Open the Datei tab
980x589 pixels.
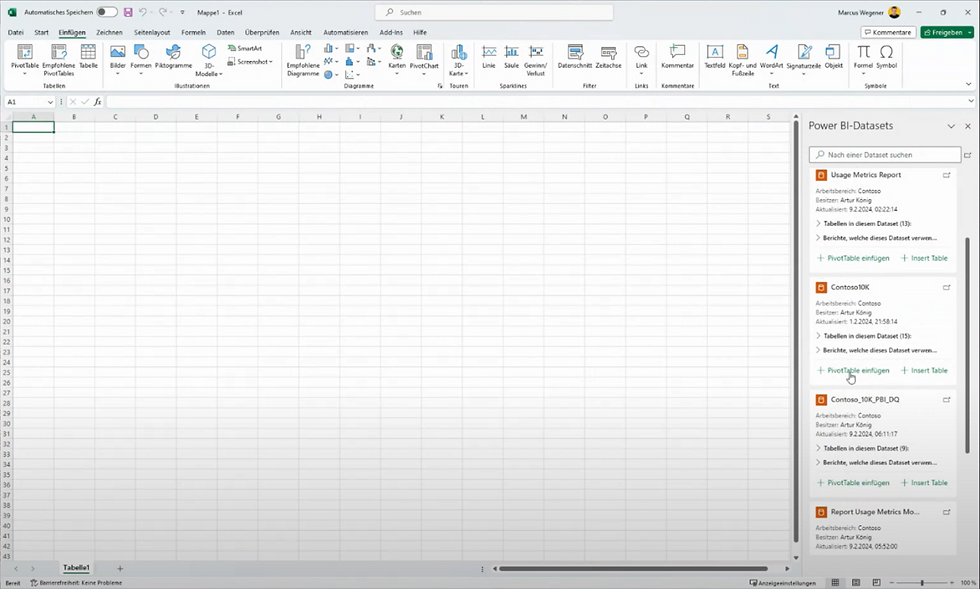click(16, 32)
